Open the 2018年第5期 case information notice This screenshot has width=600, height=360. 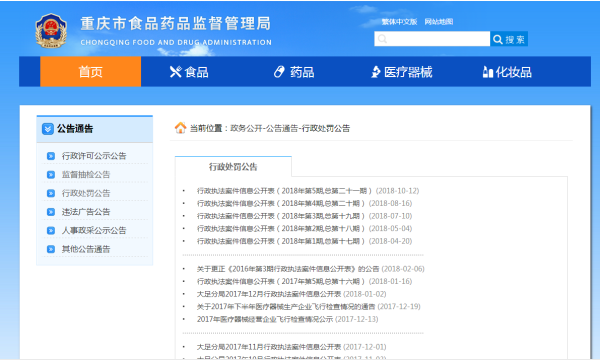[284, 191]
